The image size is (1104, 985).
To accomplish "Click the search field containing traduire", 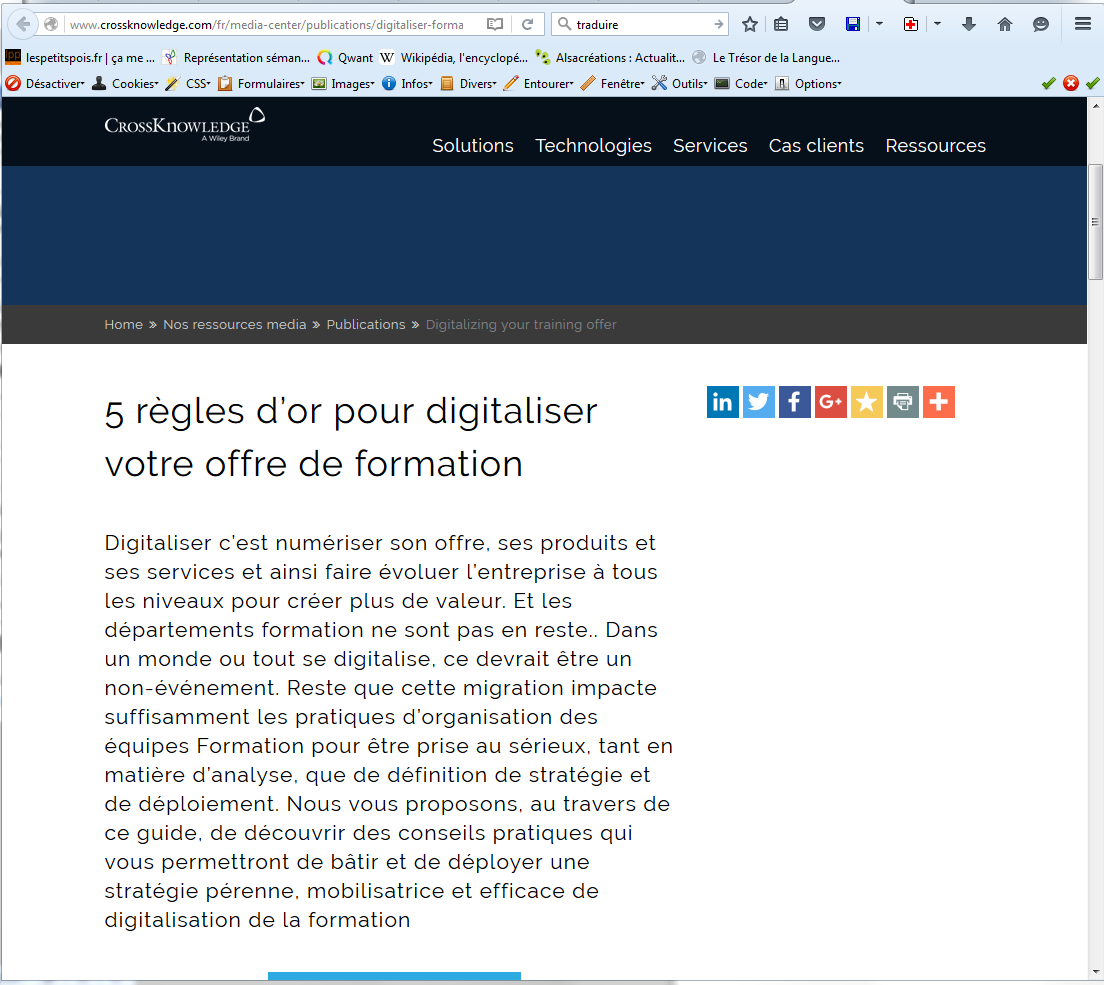I will coord(640,24).
